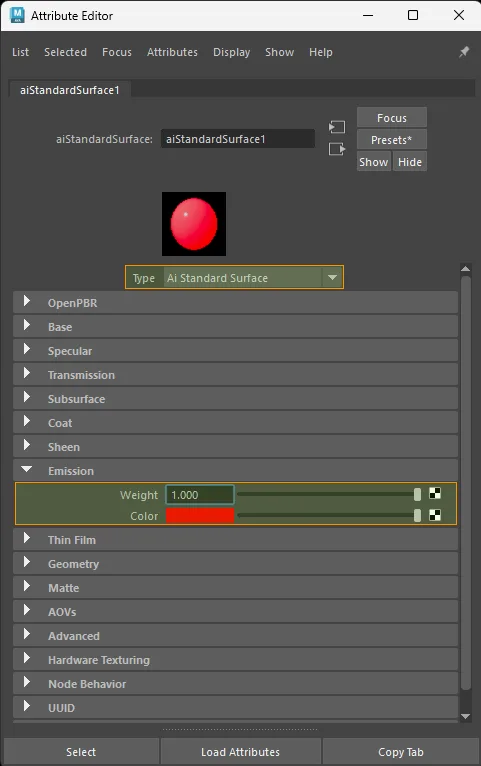
Task: Click the pin icon in the menu bar
Action: (x=464, y=52)
